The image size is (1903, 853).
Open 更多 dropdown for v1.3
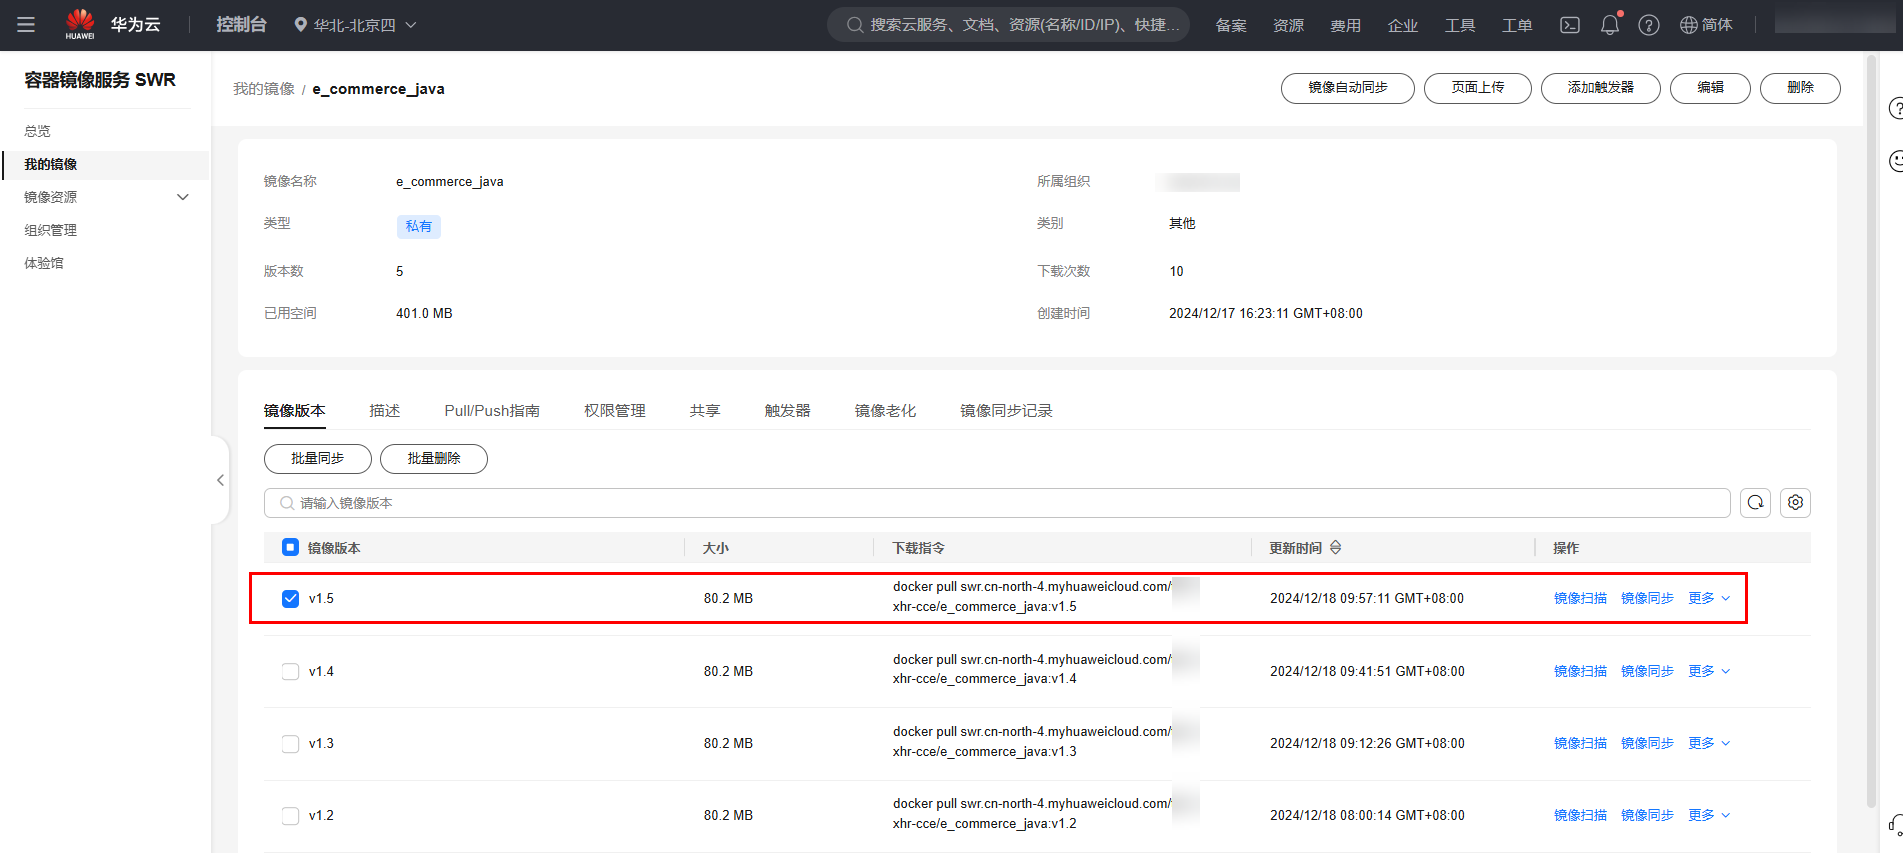click(1709, 743)
